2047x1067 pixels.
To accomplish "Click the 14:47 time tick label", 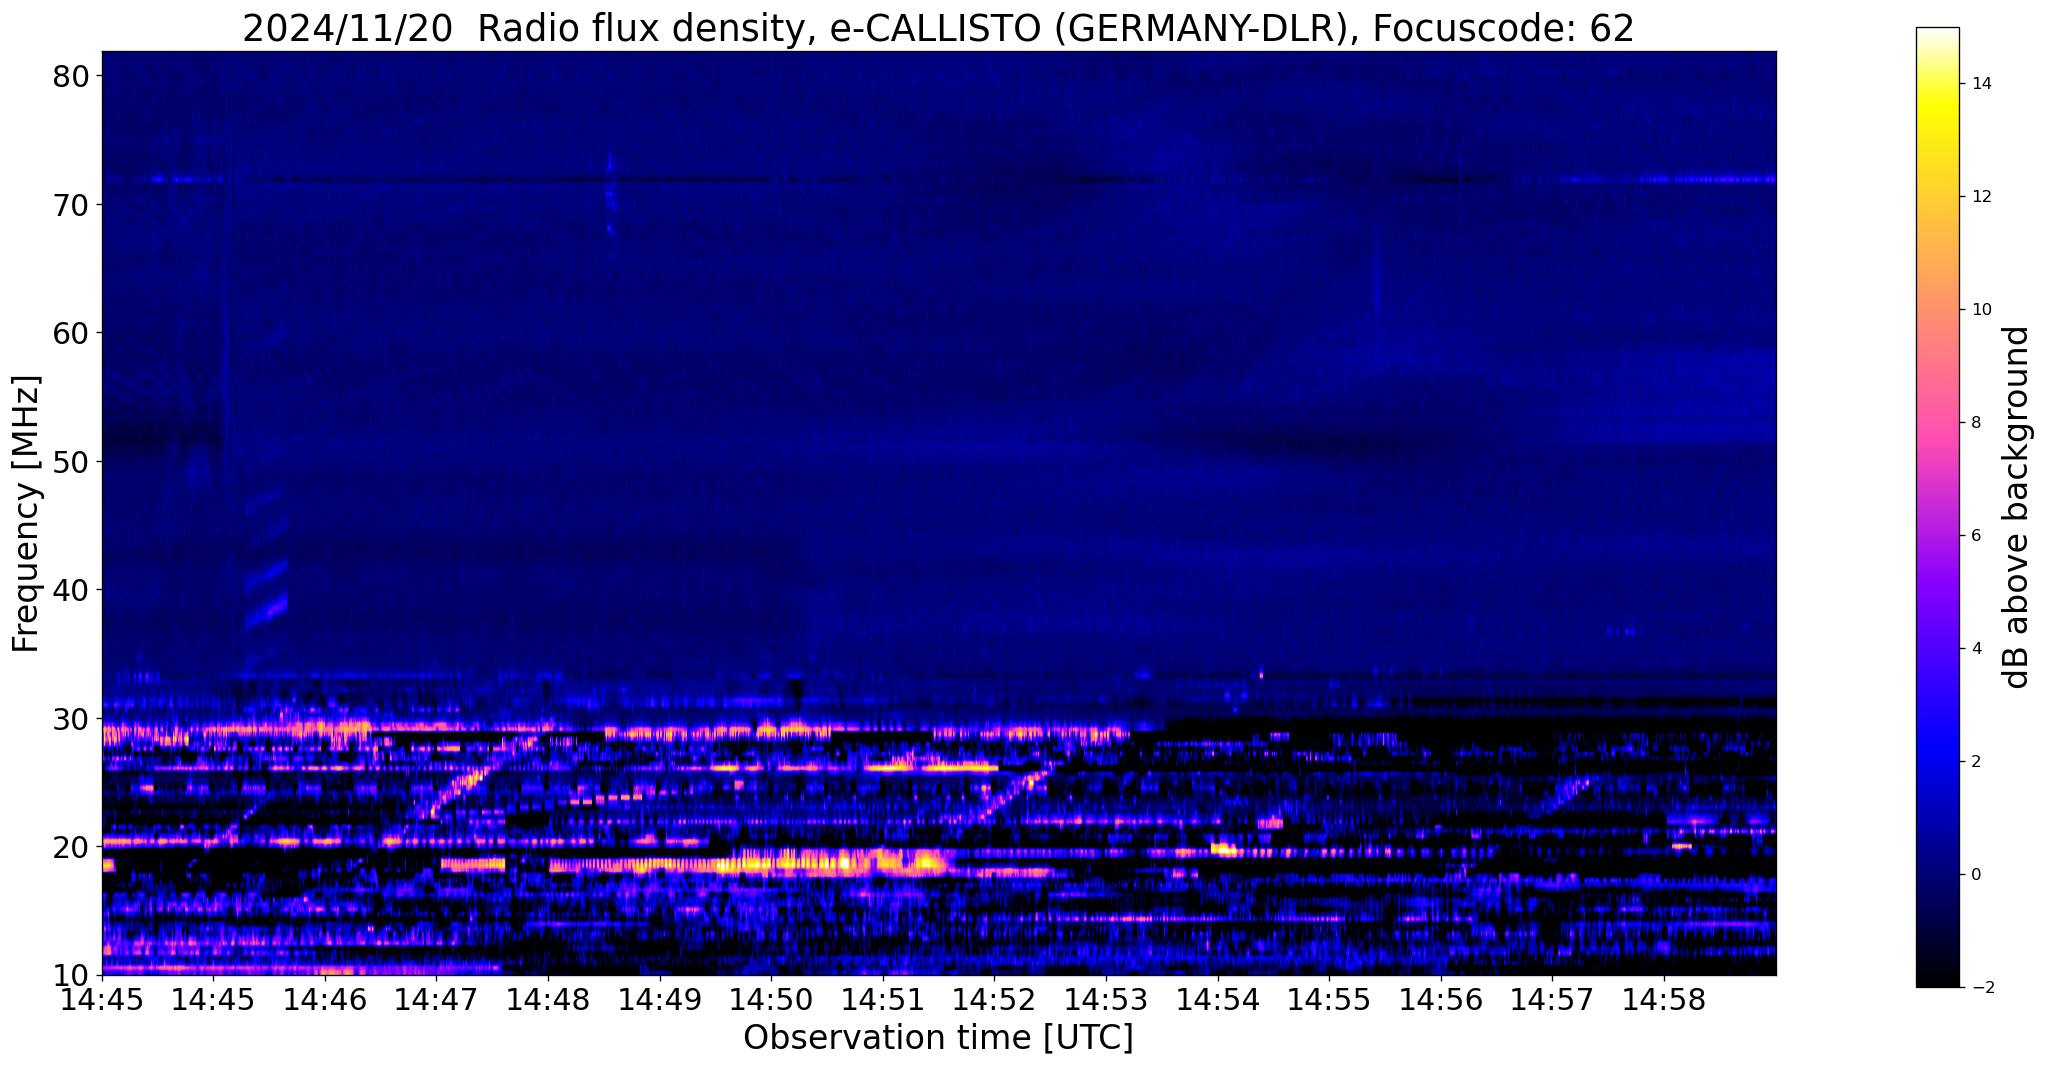I will [x=437, y=1001].
